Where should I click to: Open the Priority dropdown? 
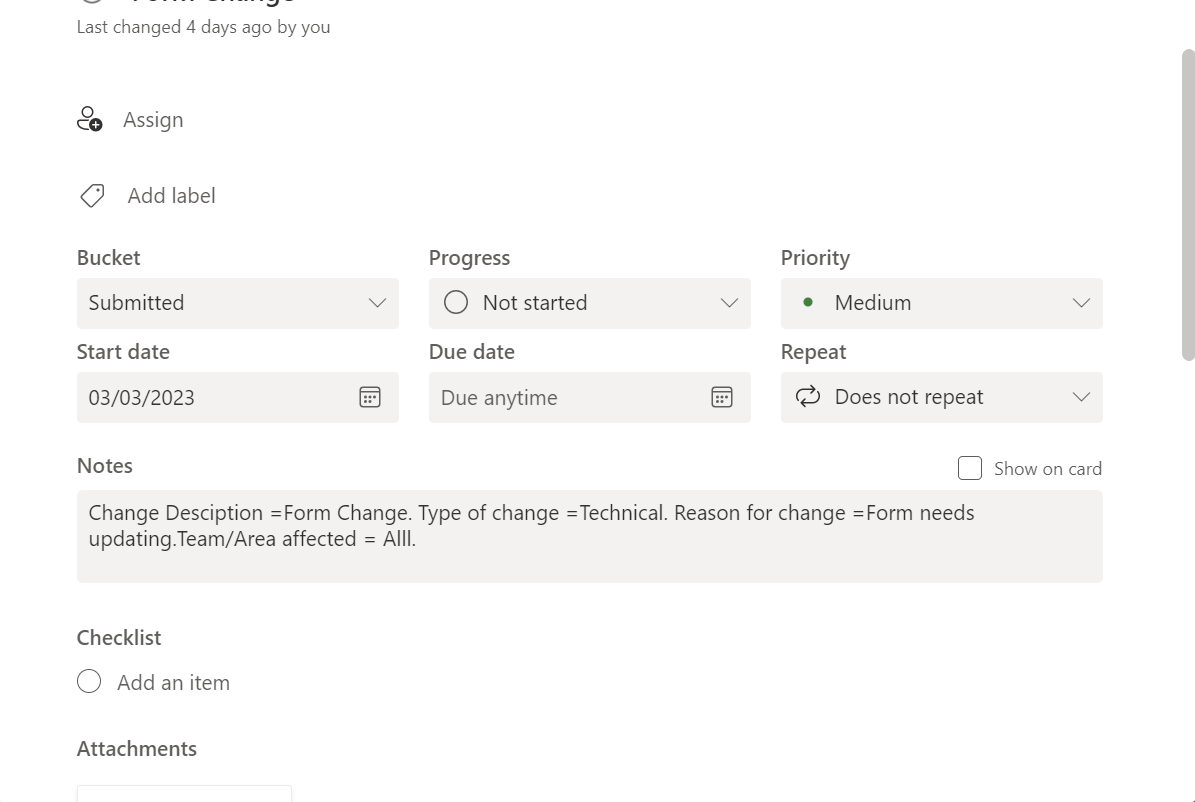1081,302
